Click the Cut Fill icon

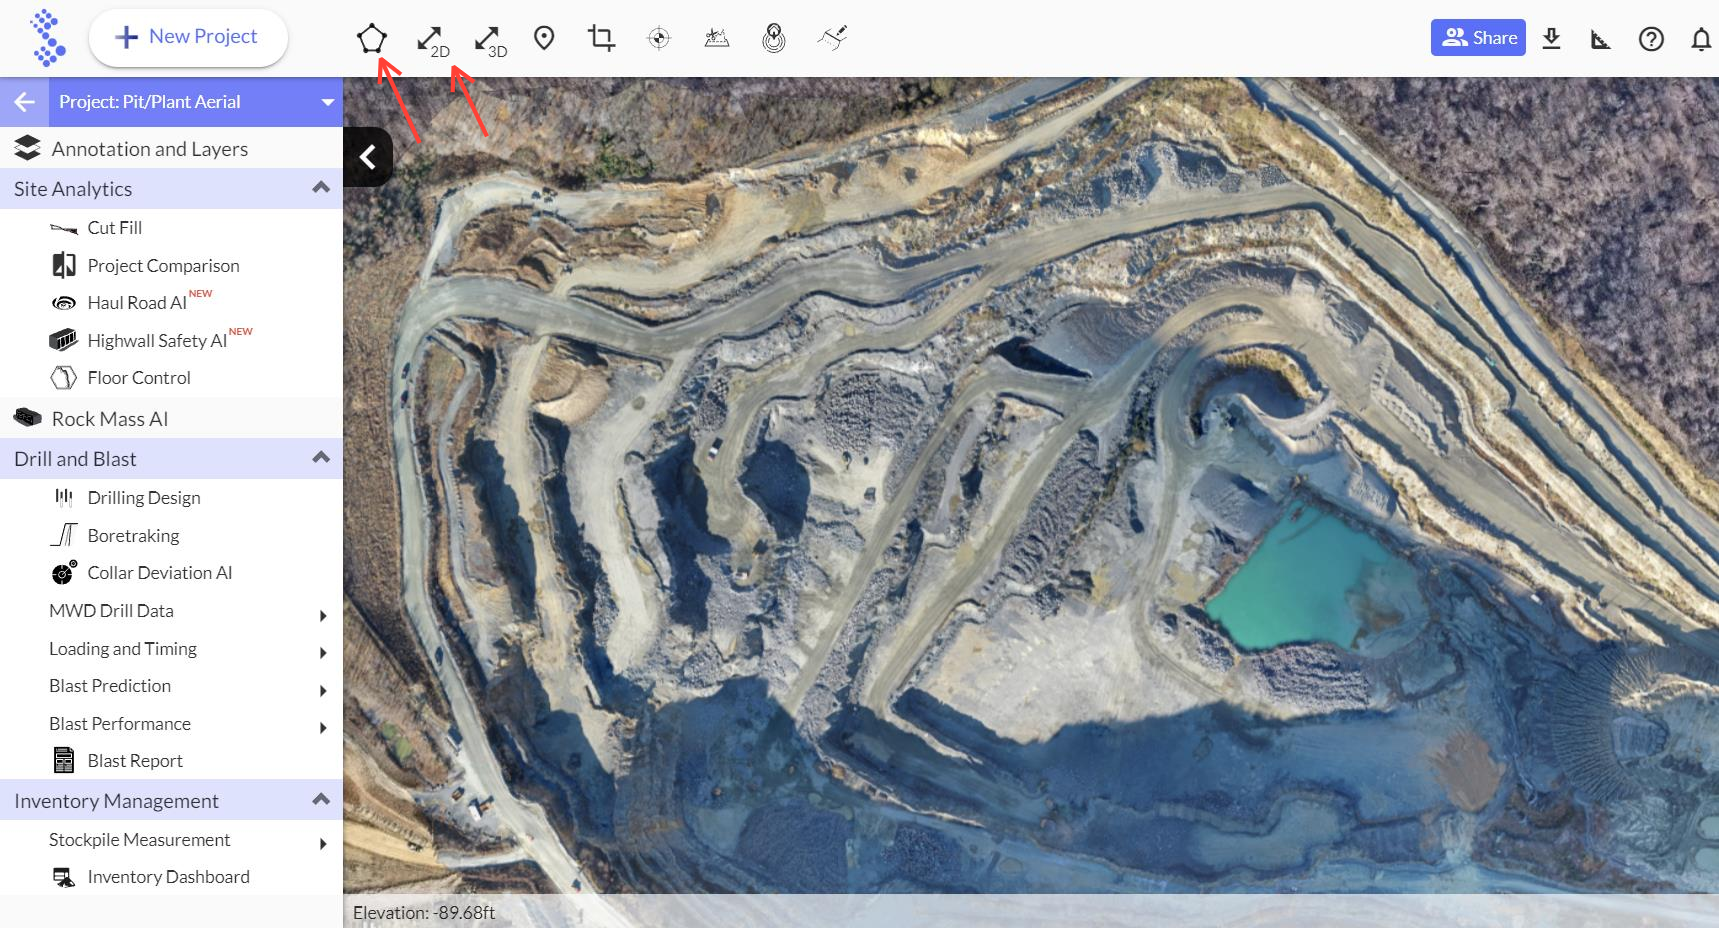click(63, 229)
